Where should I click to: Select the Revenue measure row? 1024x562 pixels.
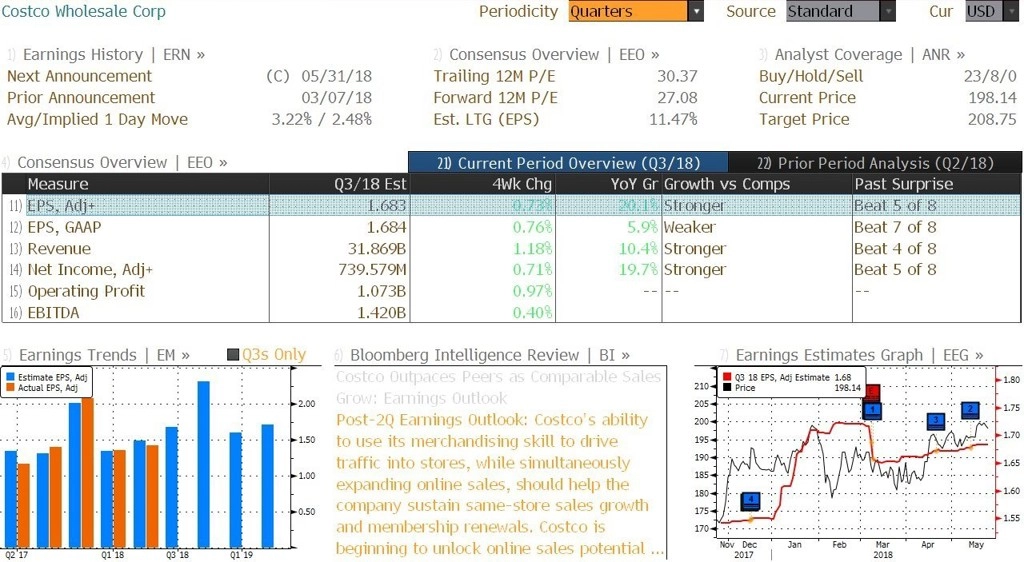click(x=511, y=249)
